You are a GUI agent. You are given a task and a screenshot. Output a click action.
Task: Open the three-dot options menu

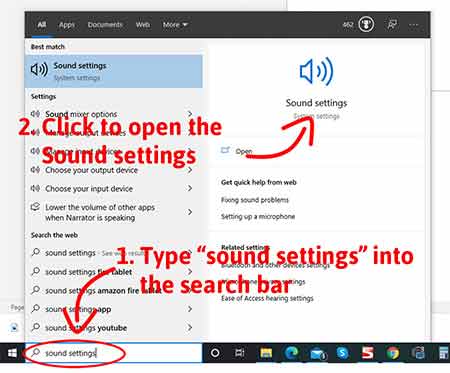pos(413,24)
